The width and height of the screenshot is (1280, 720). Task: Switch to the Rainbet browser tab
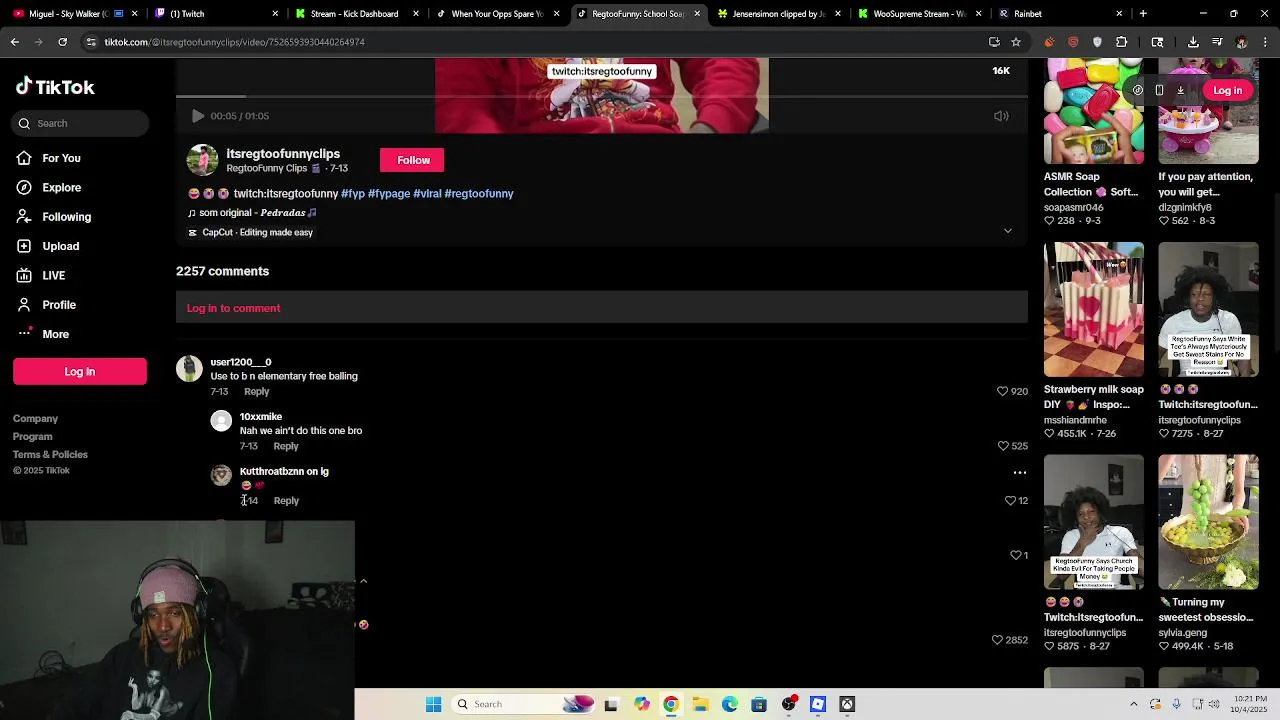coord(1060,14)
